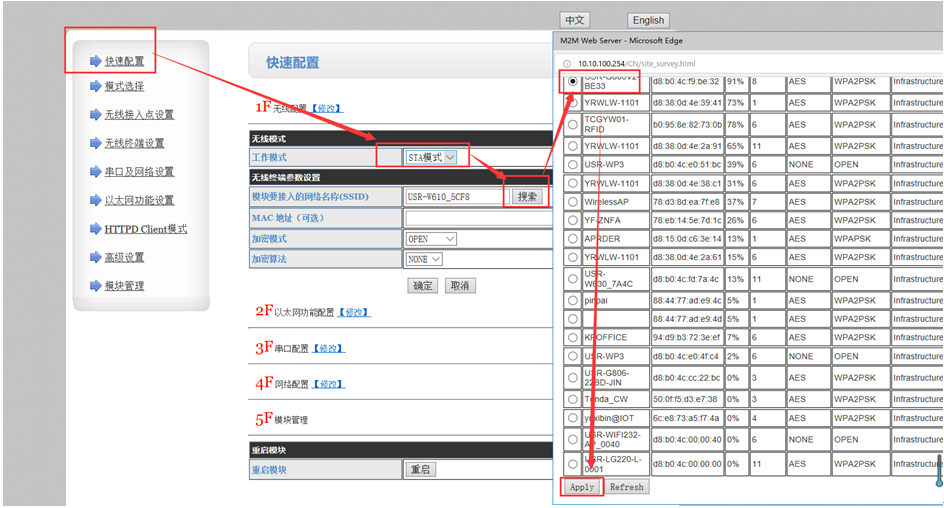Open the 模块管理 sidebar menu item
The image size is (944, 508).
pyautogui.click(x=124, y=286)
